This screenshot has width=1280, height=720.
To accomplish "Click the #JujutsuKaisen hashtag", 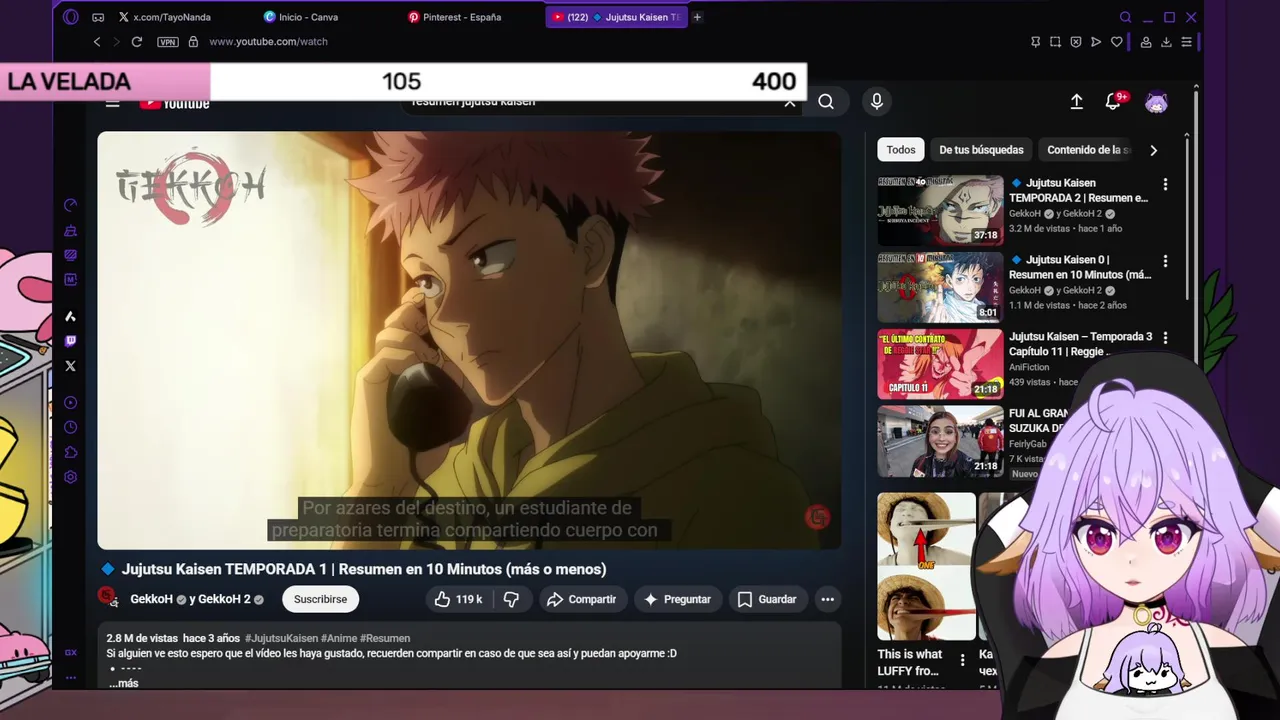I will (281, 638).
